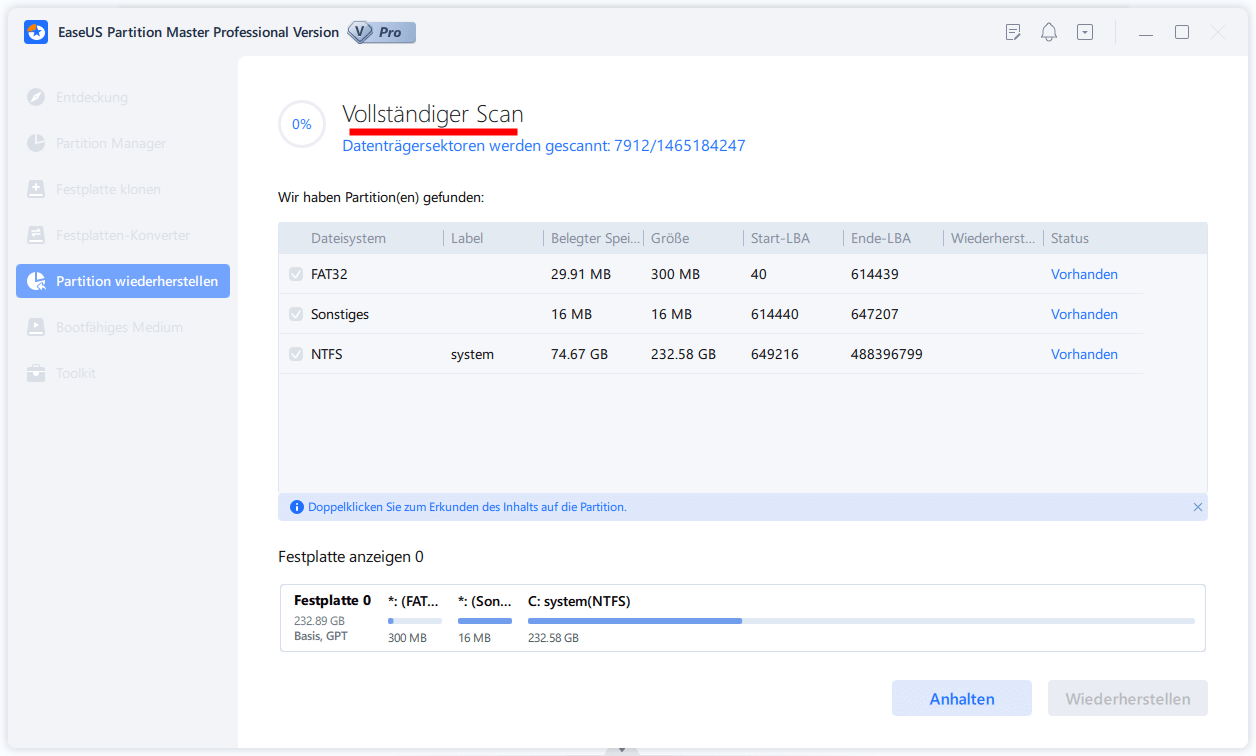The image size is (1256, 756).
Task: Toggle the NTFS partition checkbox
Action: [296, 354]
